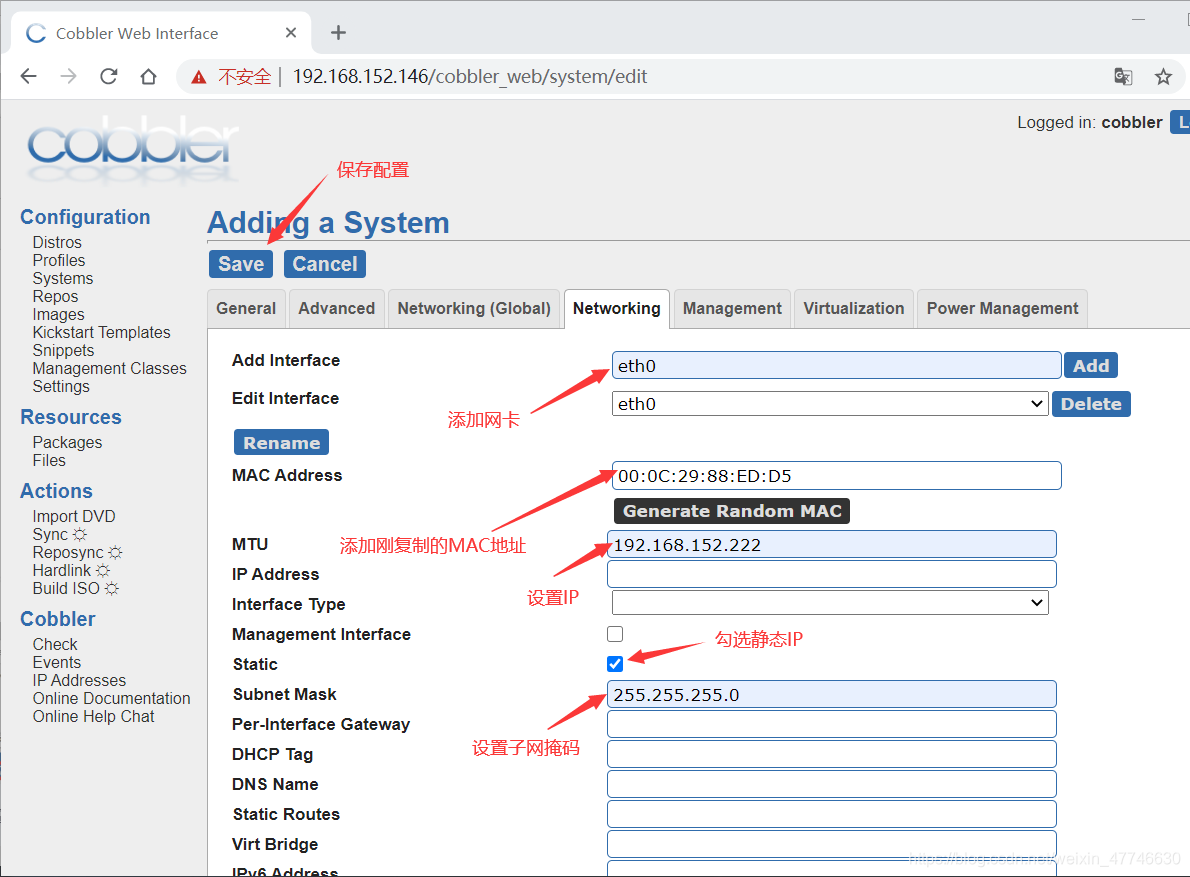1190x877 pixels.
Task: Click the gear icon beside Hardlink
Action: click(x=103, y=571)
